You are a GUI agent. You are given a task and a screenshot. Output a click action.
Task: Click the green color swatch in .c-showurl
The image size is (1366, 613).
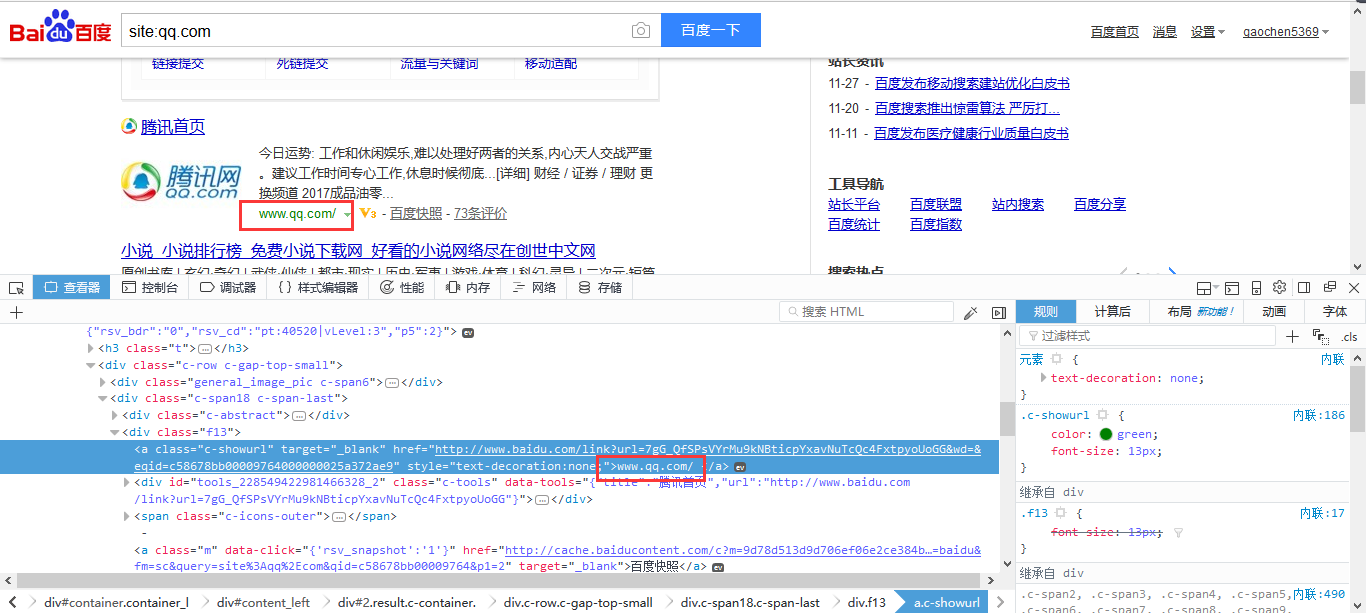click(1105, 434)
